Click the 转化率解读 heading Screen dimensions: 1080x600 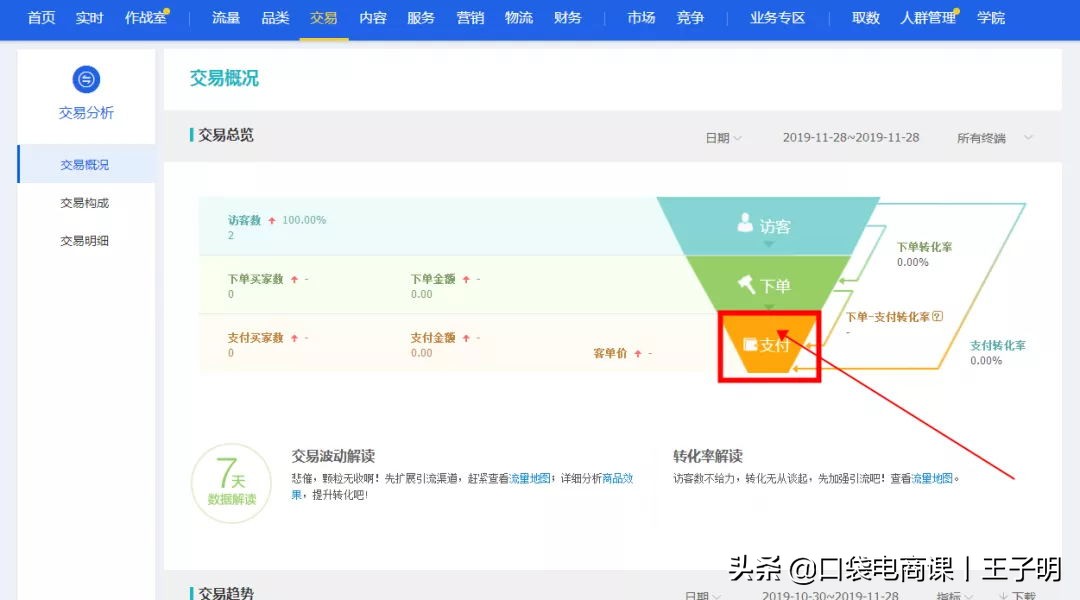pyautogui.click(x=707, y=456)
